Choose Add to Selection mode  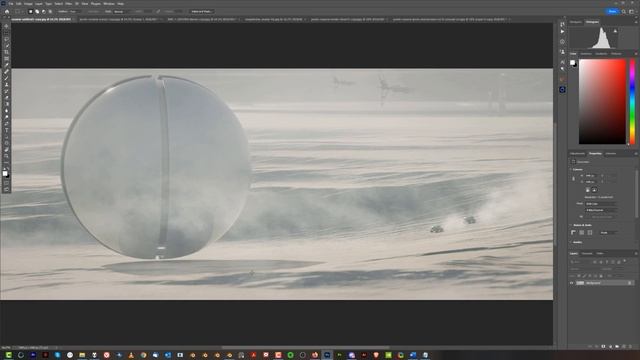tap(37, 11)
